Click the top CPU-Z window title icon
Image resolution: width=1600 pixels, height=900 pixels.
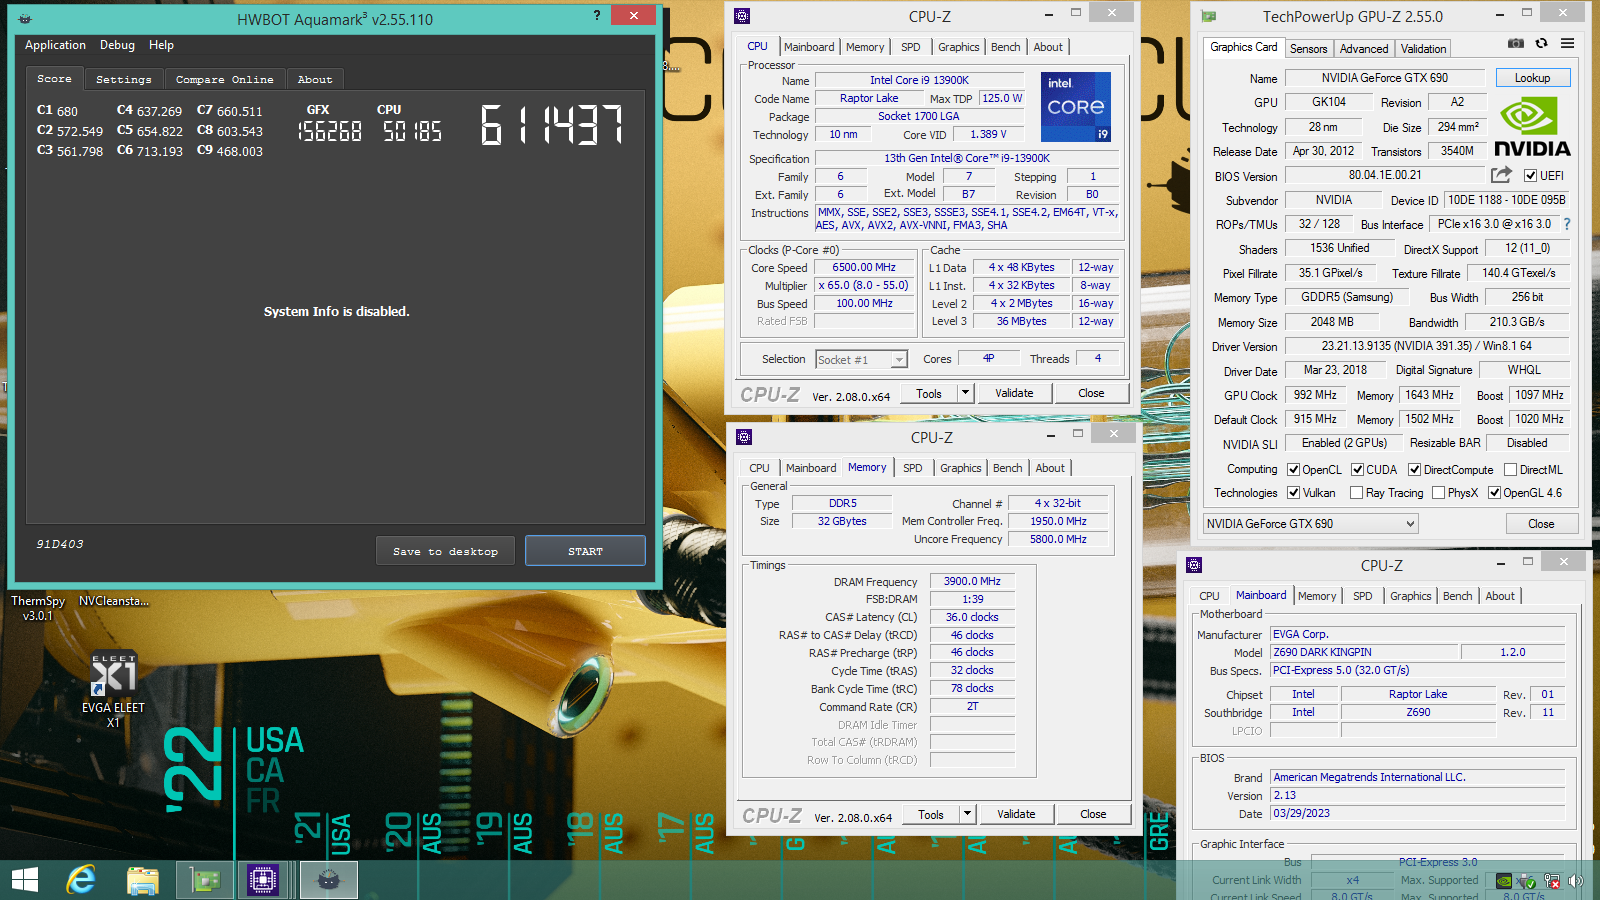point(742,16)
